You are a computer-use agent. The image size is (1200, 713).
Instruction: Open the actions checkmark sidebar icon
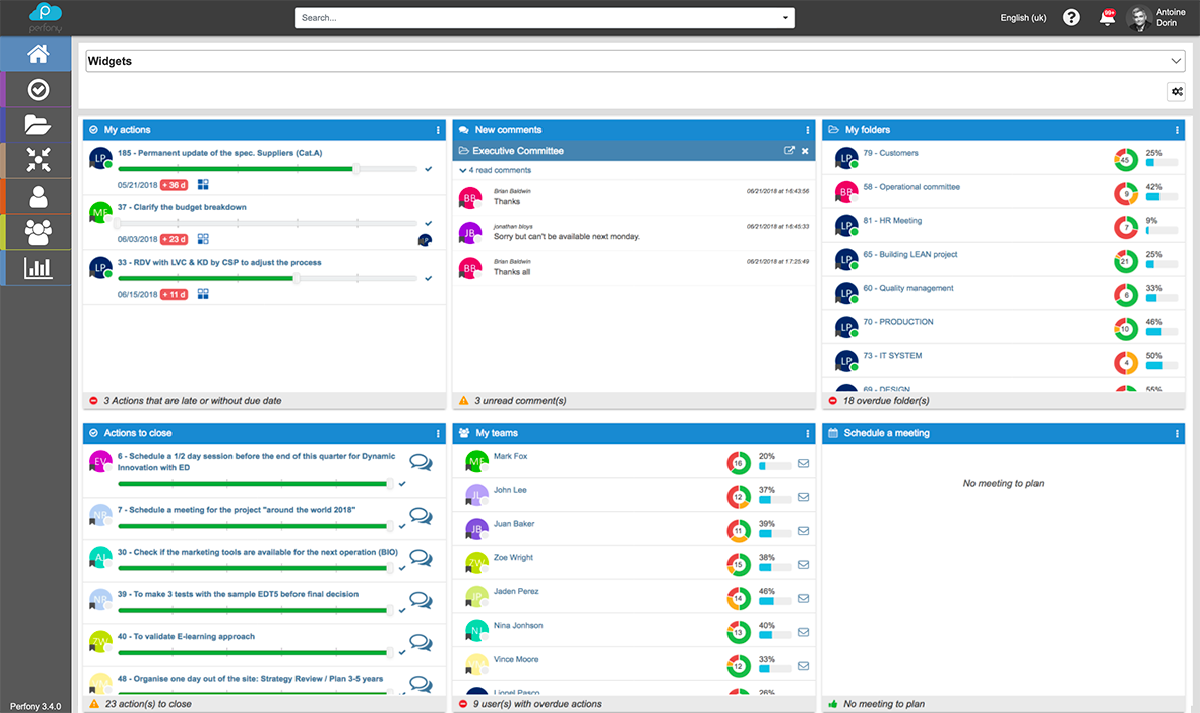point(37,90)
